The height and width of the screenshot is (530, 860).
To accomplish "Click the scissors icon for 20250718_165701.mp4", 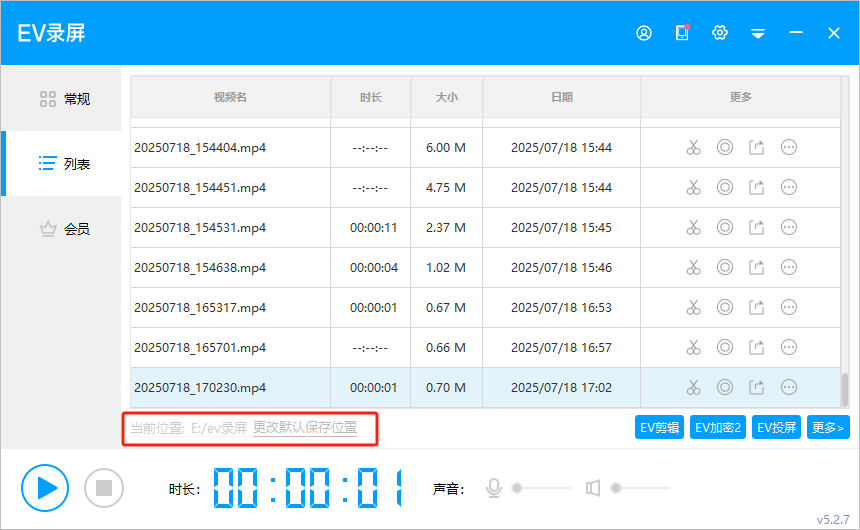I will [x=693, y=348].
